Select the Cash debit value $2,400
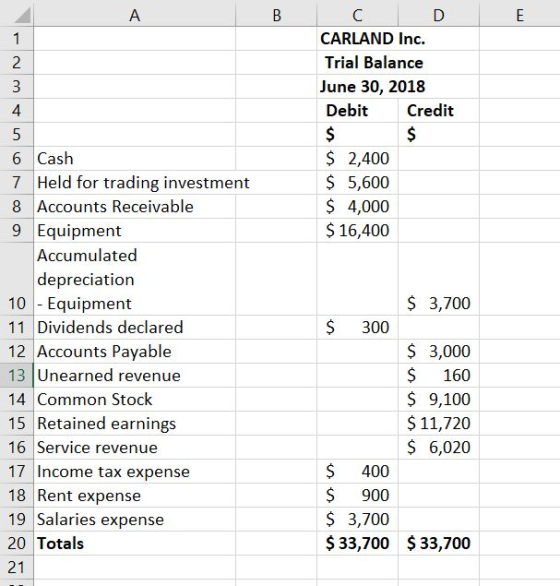The height and width of the screenshot is (586, 560). 357,158
